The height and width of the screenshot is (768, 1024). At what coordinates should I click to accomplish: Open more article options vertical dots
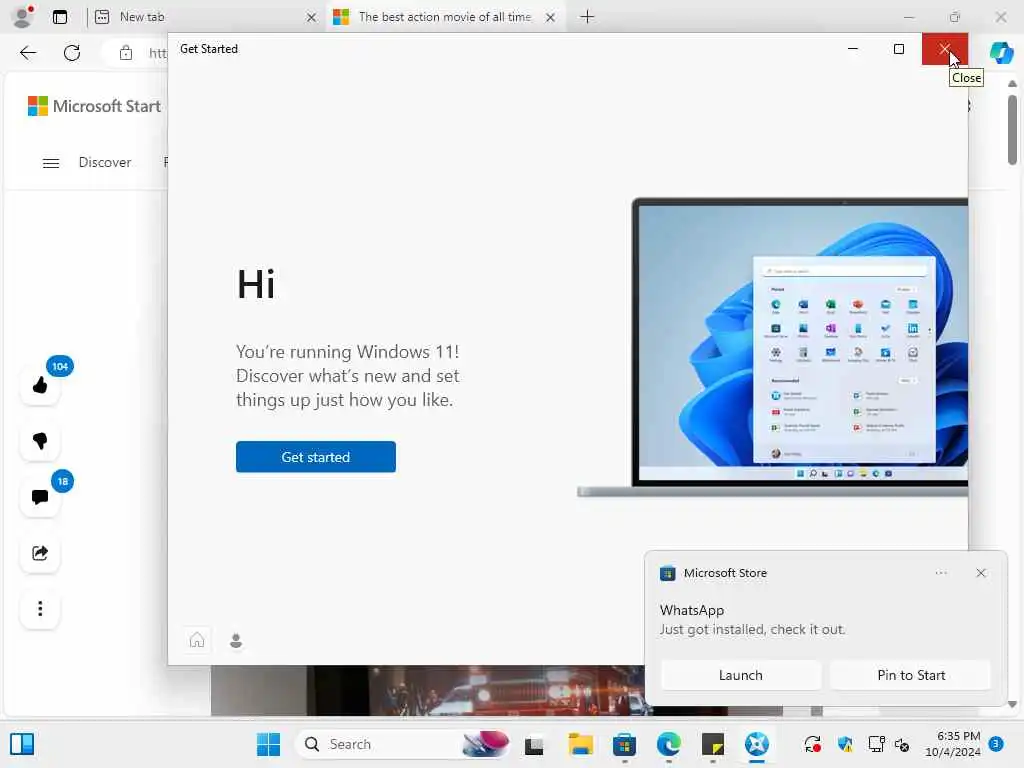(x=40, y=609)
